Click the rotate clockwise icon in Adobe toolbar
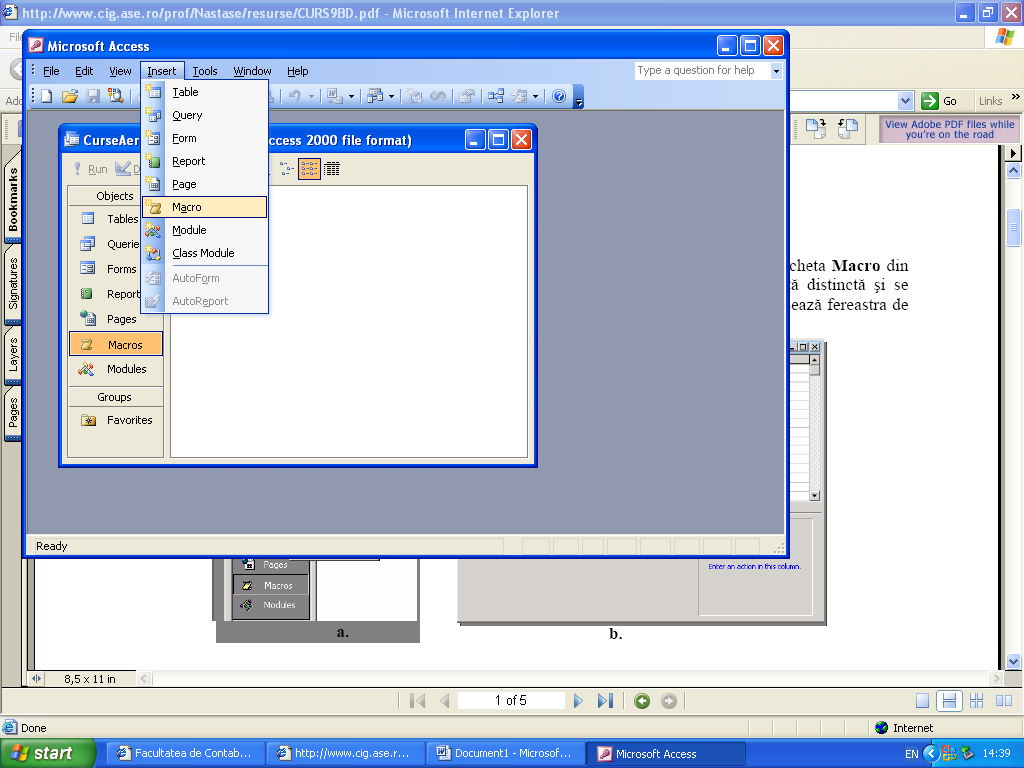This screenshot has width=1024, height=768. pyautogui.click(x=816, y=128)
